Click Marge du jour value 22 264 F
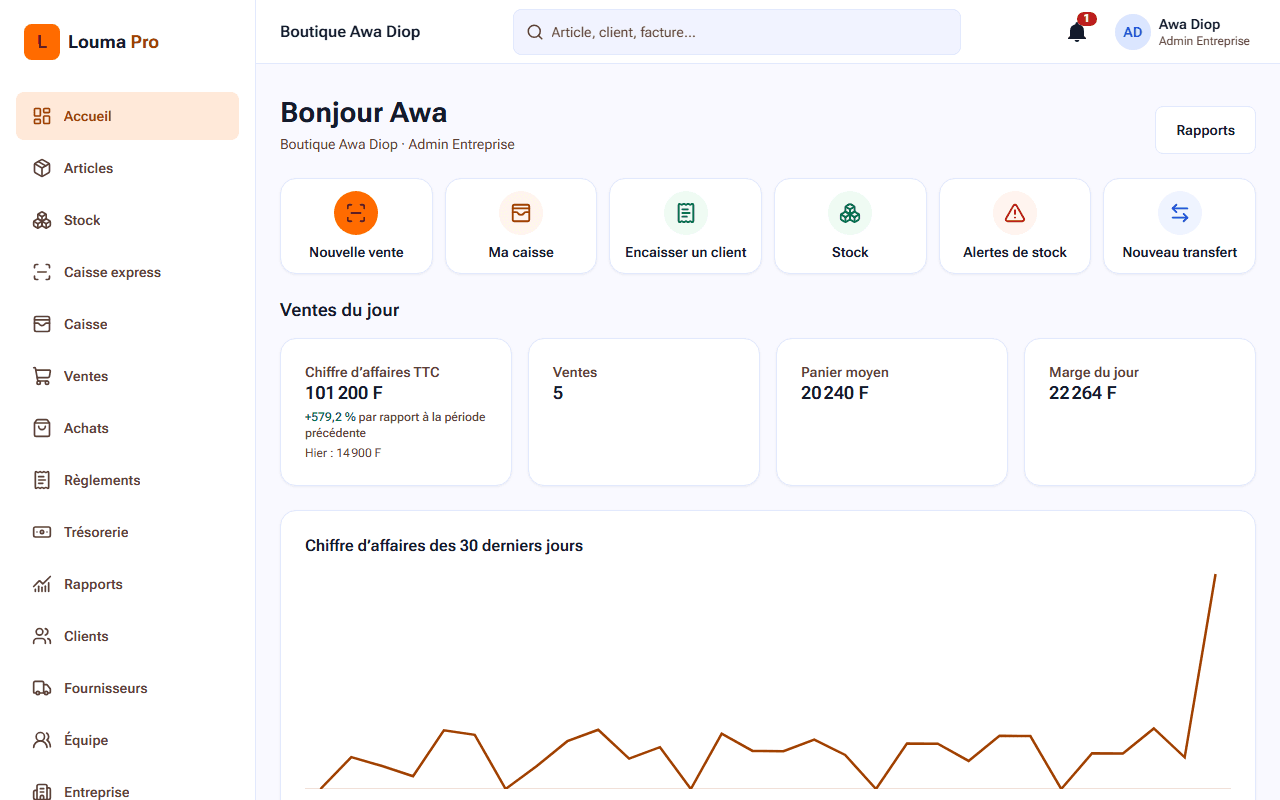 click(x=1083, y=393)
